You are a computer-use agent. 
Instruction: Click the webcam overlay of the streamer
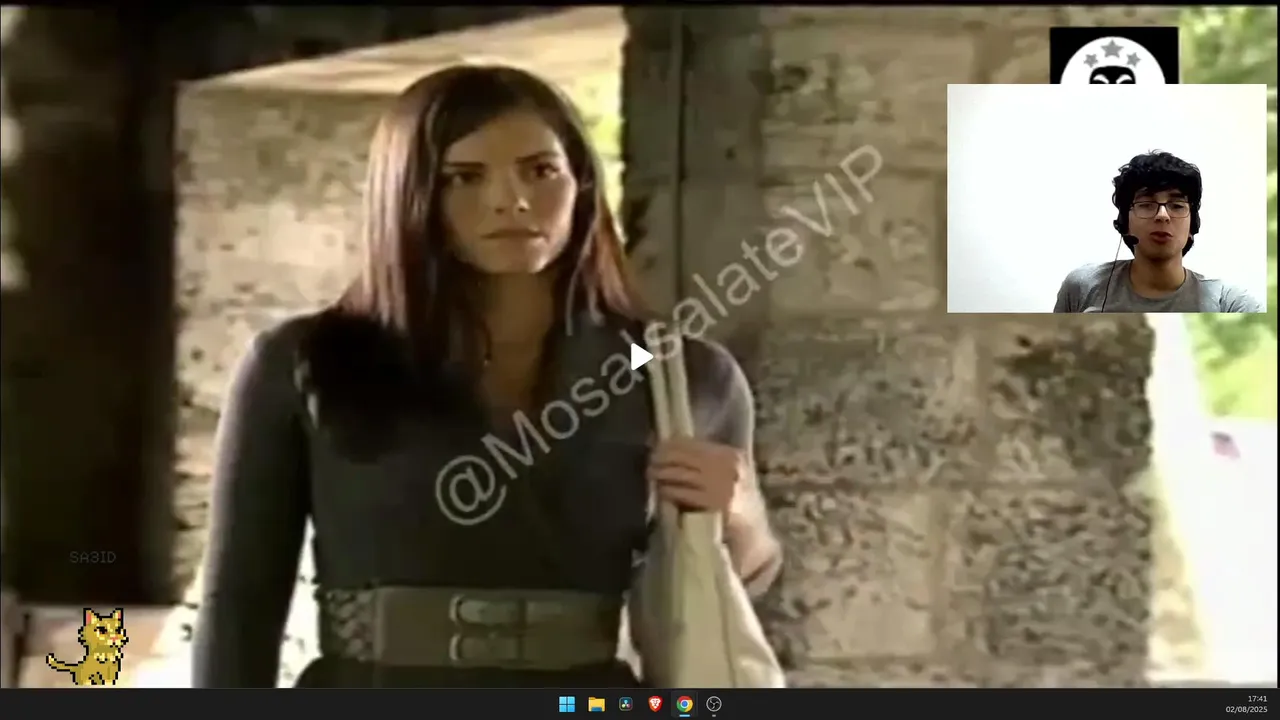[1106, 198]
